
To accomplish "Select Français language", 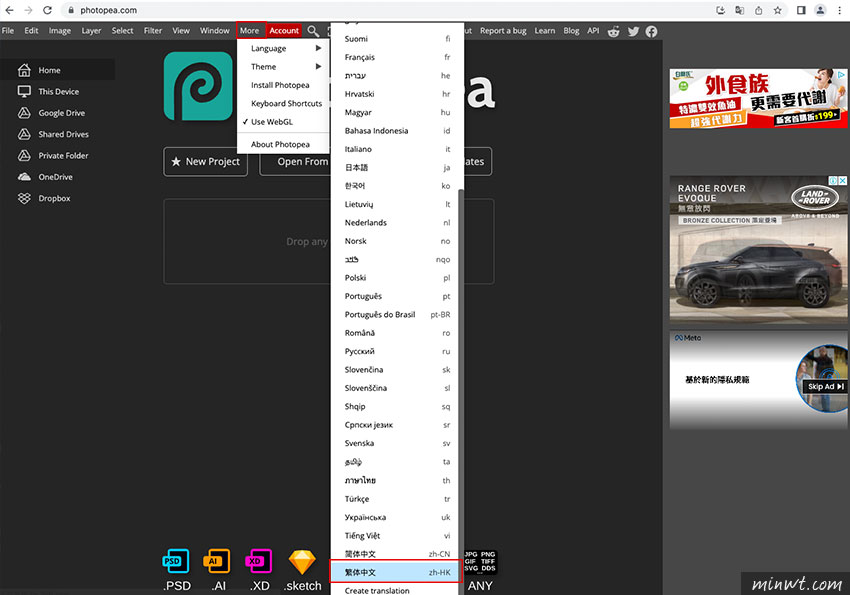I will (394, 57).
